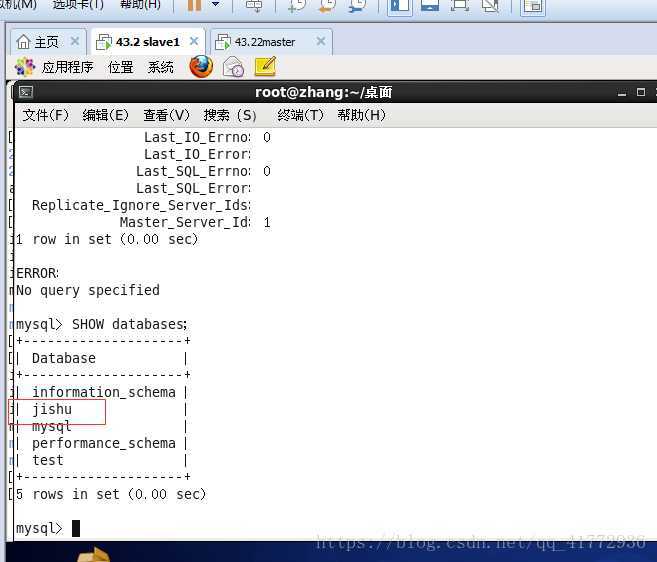Open the VMware 选项卡(T) menu
Image resolution: width=657 pixels, height=562 pixels.
pyautogui.click(x=78, y=5)
